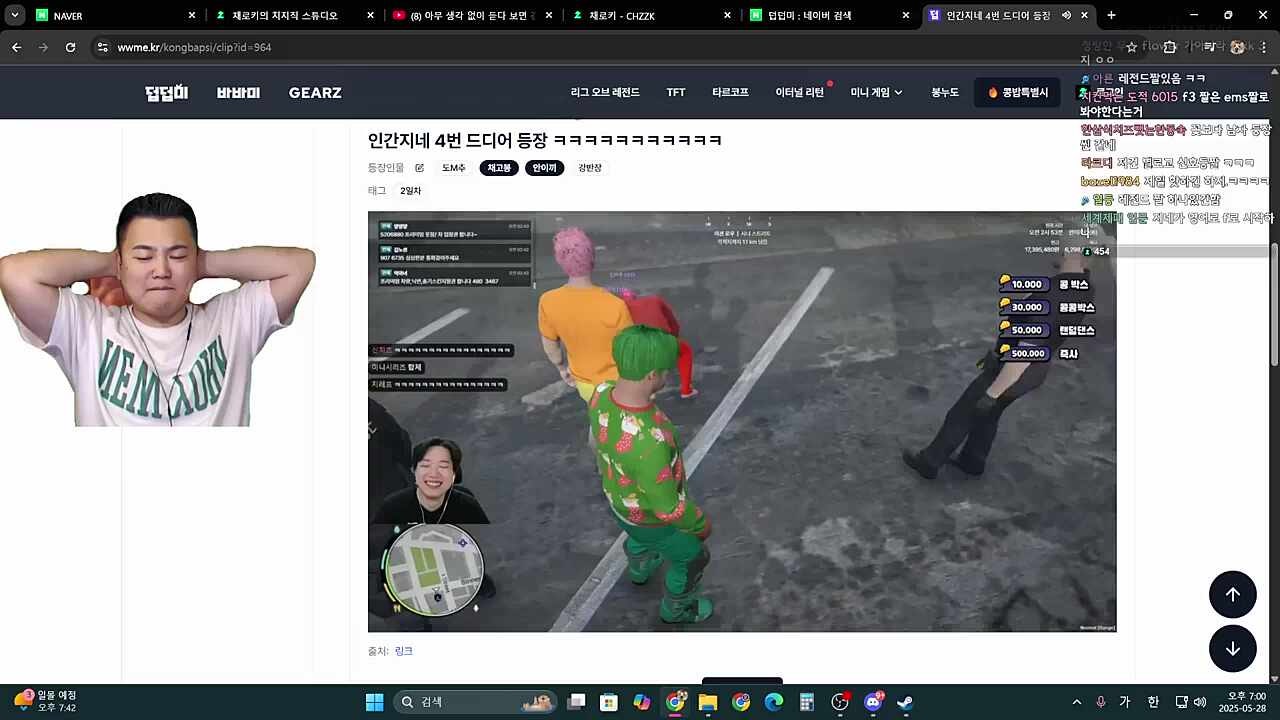This screenshot has height=720, width=1280.
Task: Click the browser forward arrow
Action: point(43,47)
